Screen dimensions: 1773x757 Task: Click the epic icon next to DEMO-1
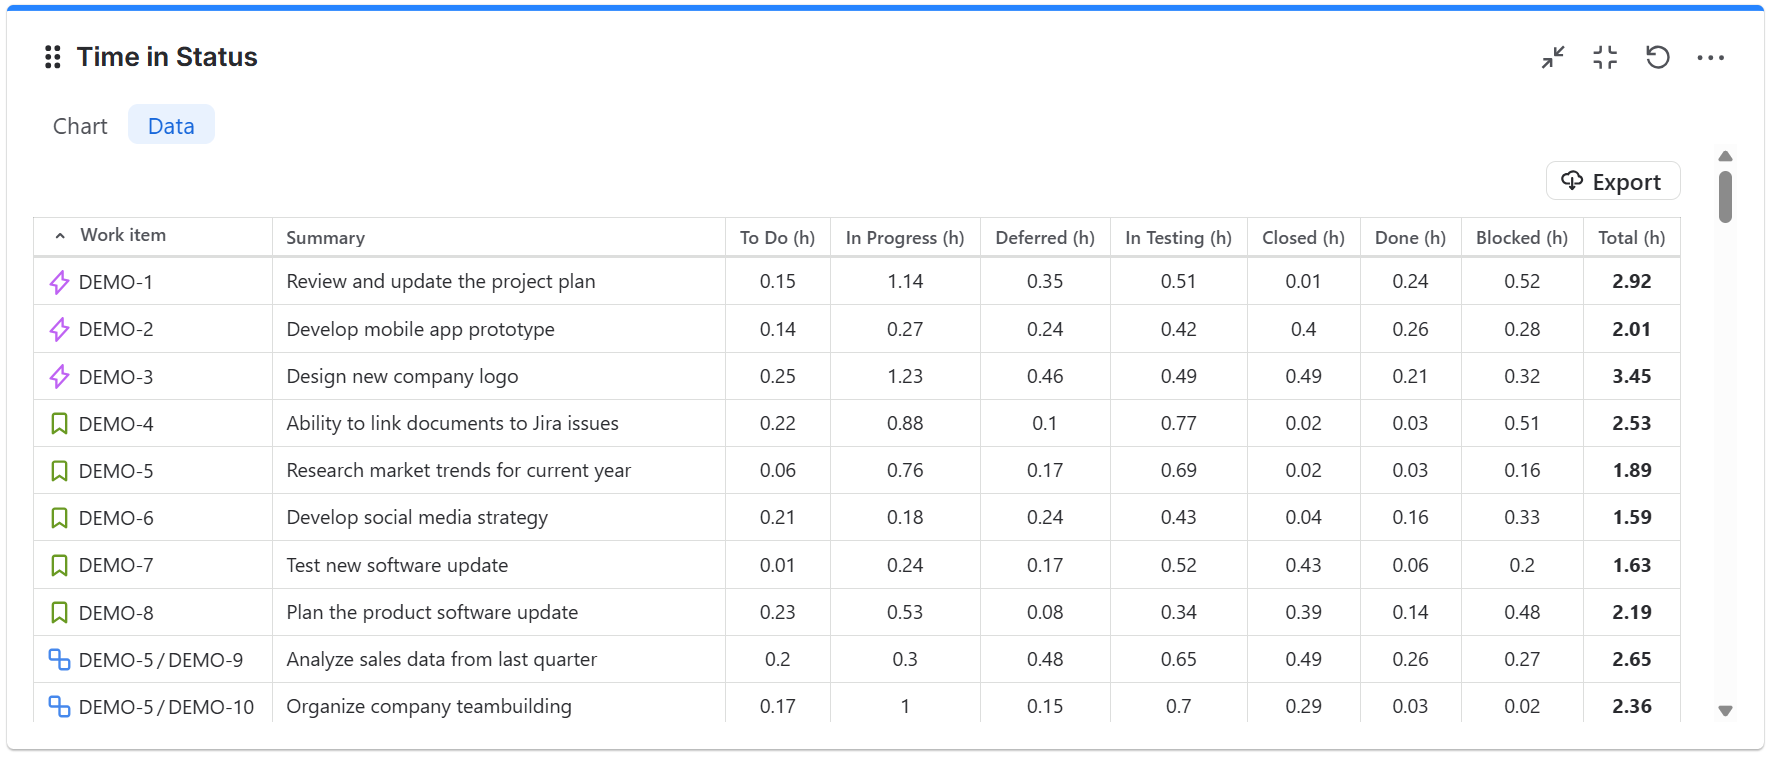tap(59, 282)
